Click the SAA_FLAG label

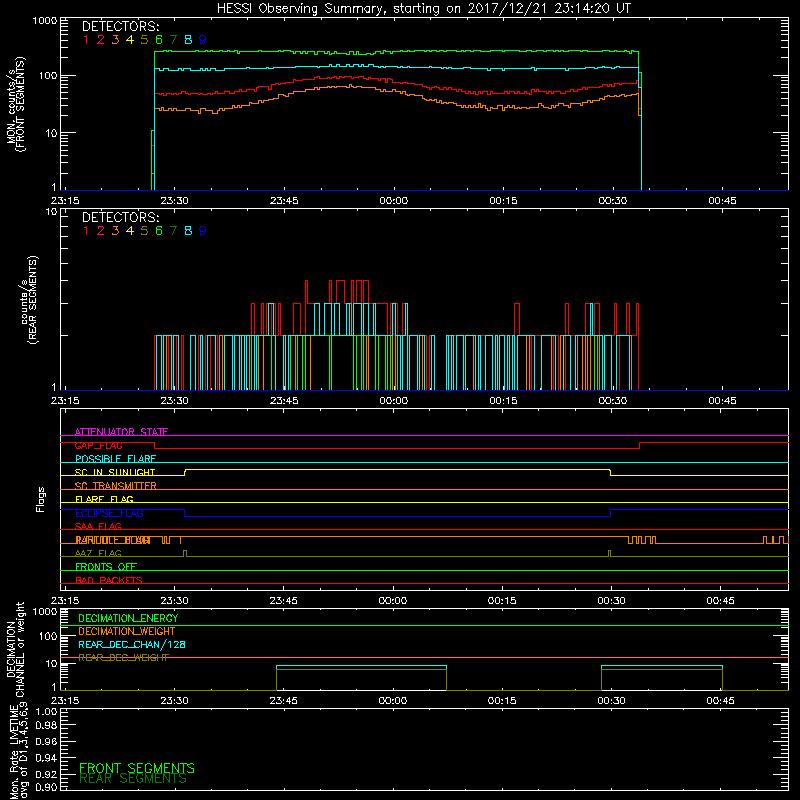tap(98, 526)
